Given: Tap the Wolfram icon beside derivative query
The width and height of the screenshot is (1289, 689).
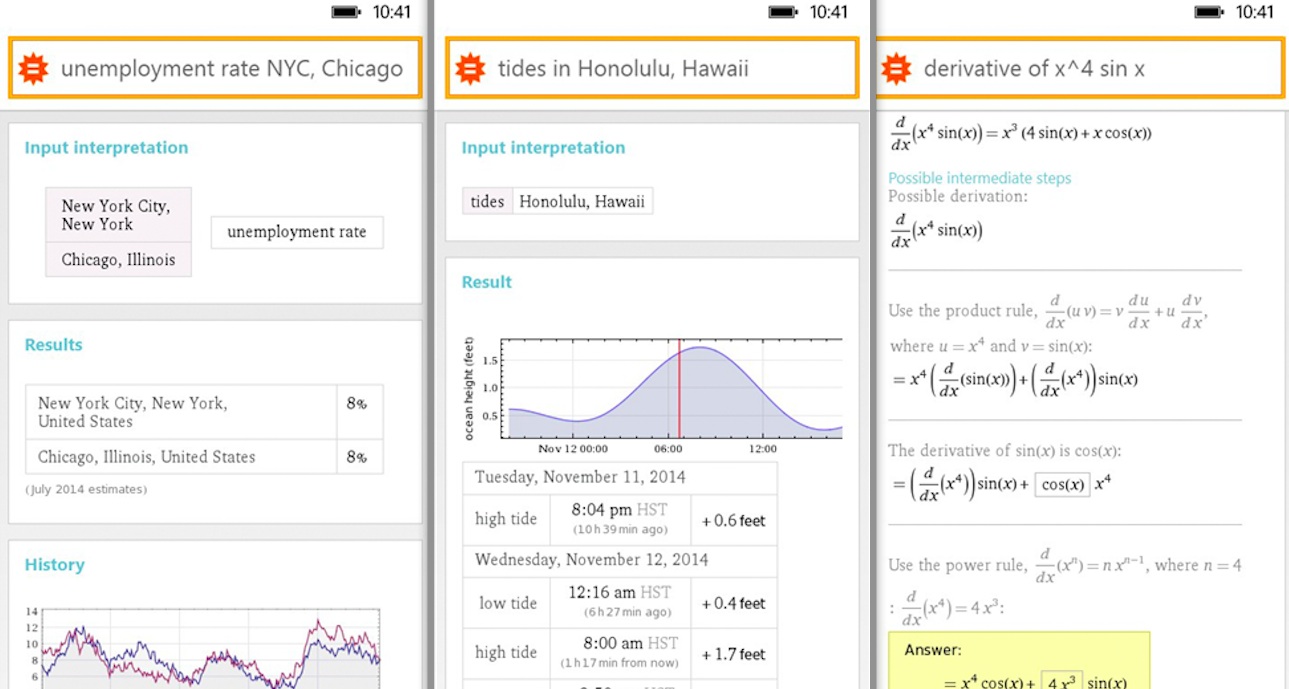Looking at the screenshot, I should click(896, 69).
